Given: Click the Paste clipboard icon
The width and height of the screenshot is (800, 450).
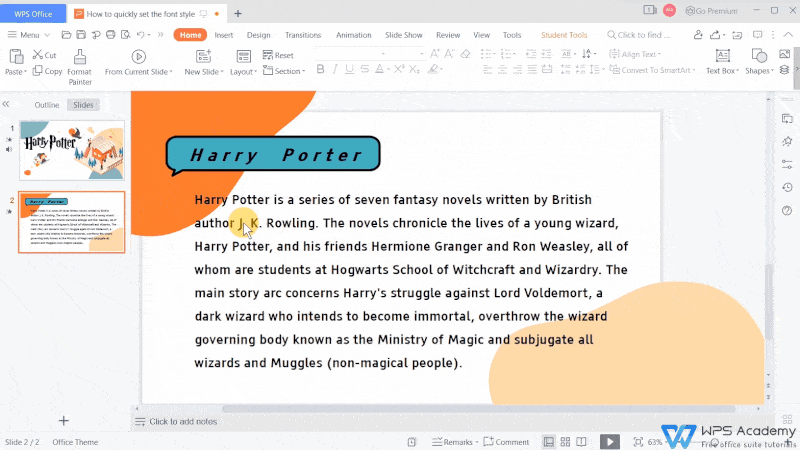Looking at the screenshot, I should click(16, 57).
